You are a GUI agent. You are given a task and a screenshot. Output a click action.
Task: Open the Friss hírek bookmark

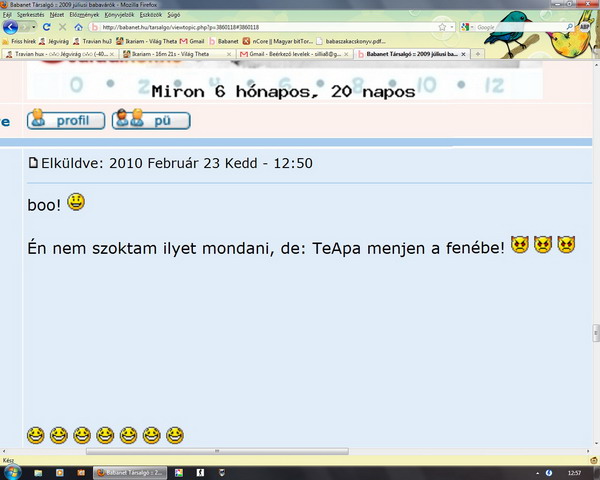(19, 41)
